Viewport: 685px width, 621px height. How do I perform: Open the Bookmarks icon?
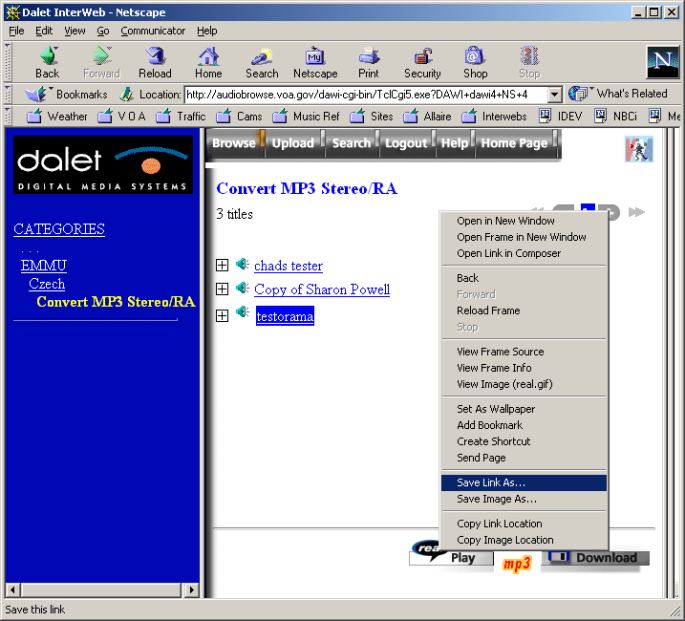[x=36, y=94]
